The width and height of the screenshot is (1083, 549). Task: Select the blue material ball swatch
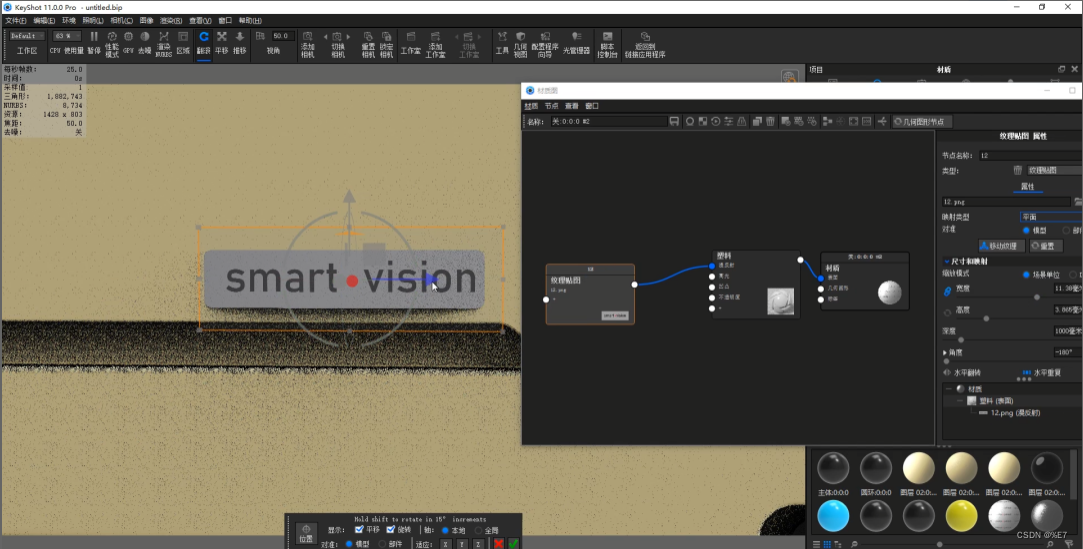(833, 516)
